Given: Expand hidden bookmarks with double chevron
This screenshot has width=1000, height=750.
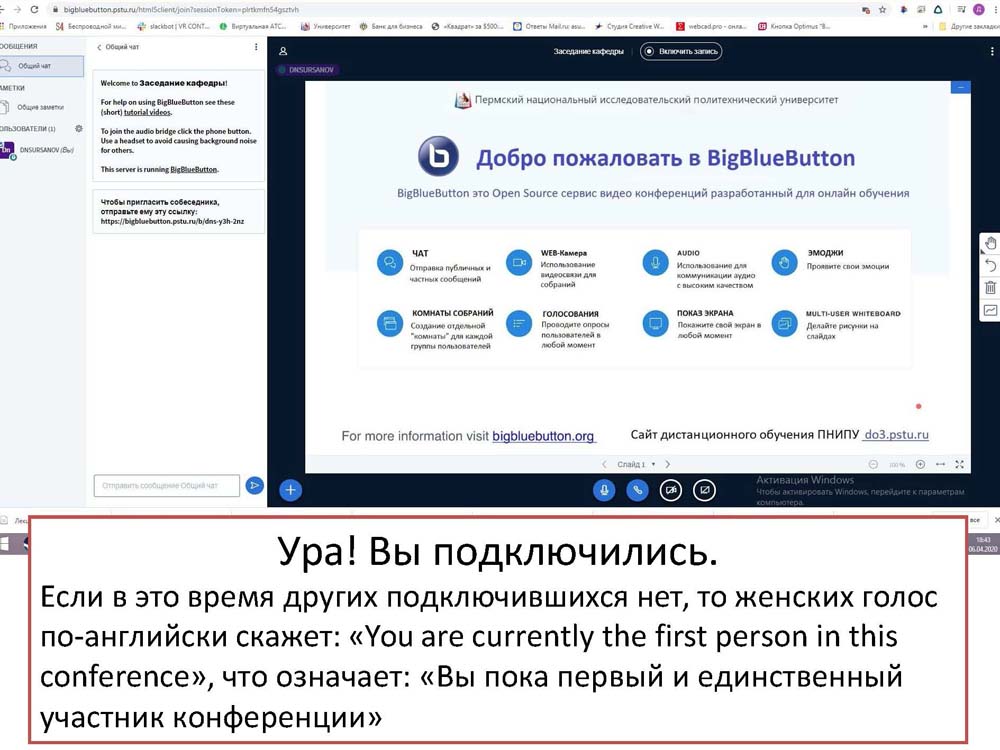Looking at the screenshot, I should [925, 26].
